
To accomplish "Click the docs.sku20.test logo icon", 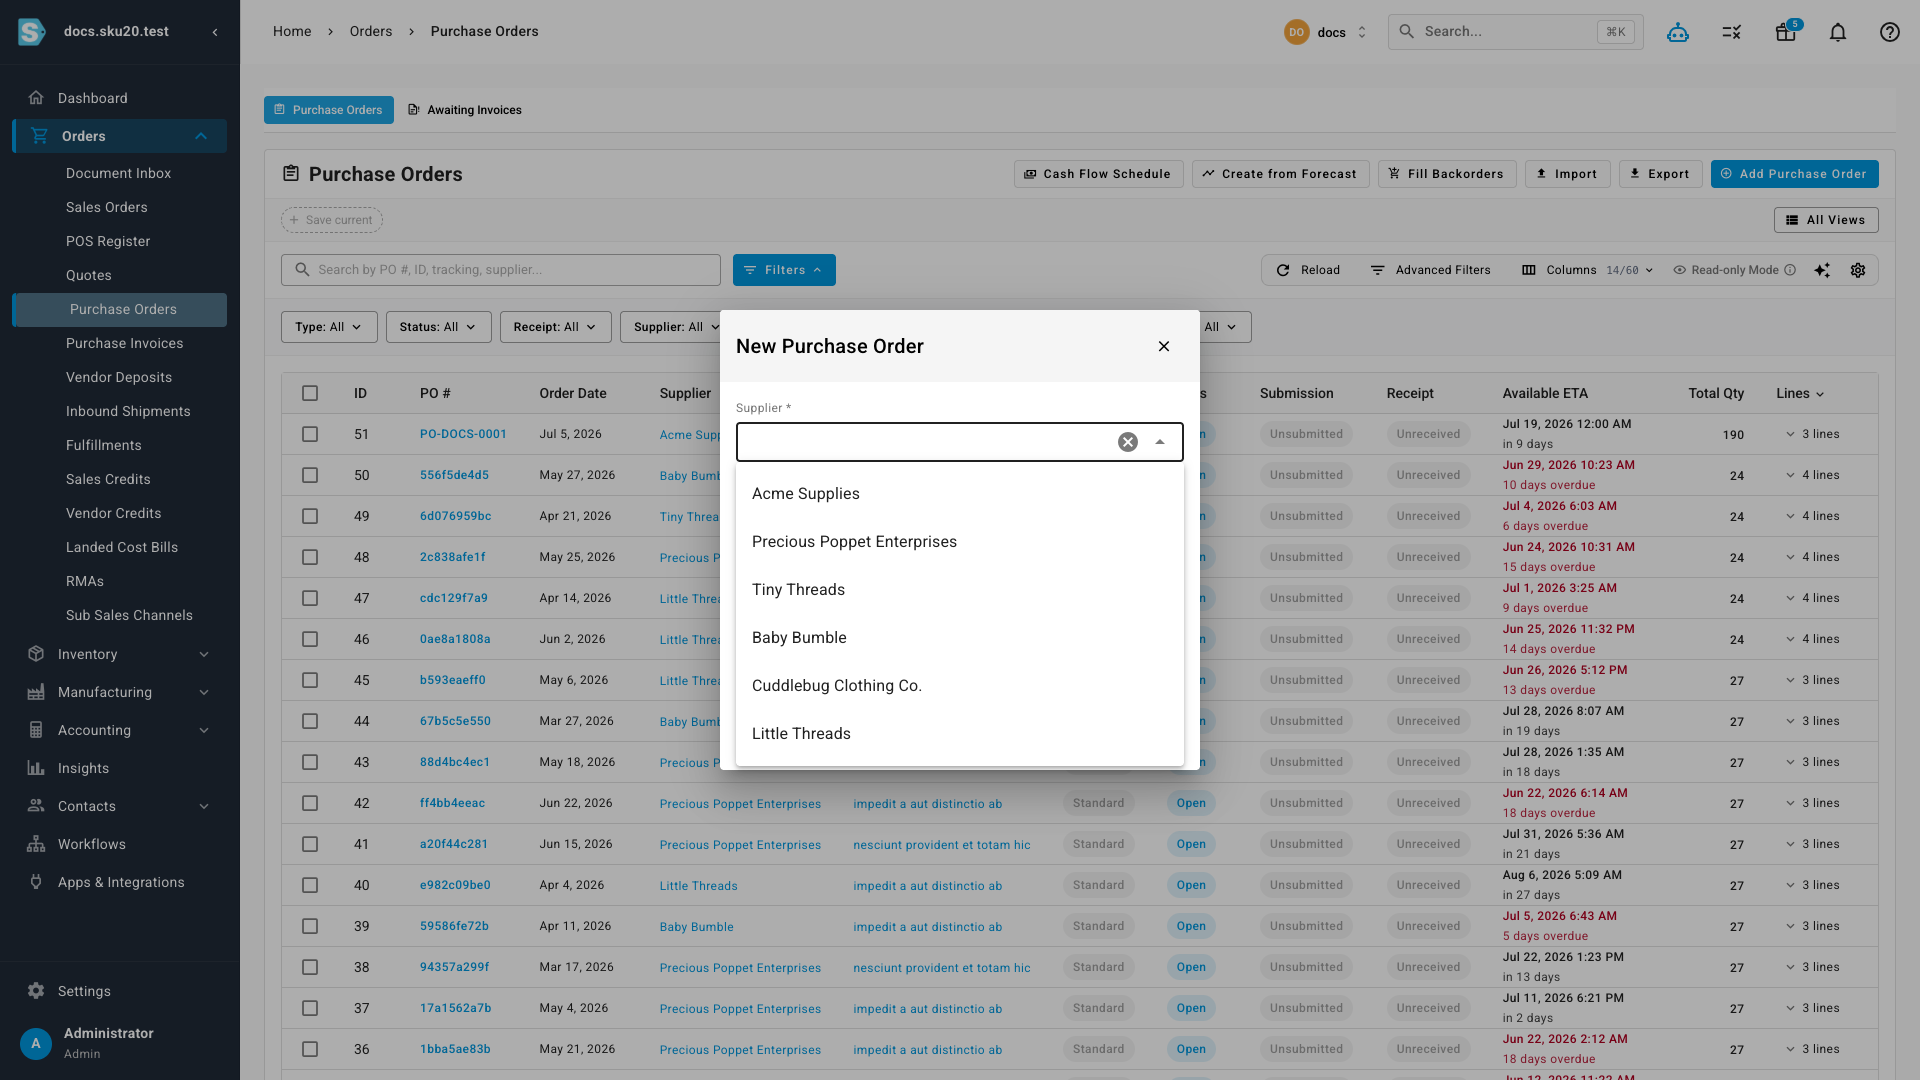I will [x=32, y=32].
